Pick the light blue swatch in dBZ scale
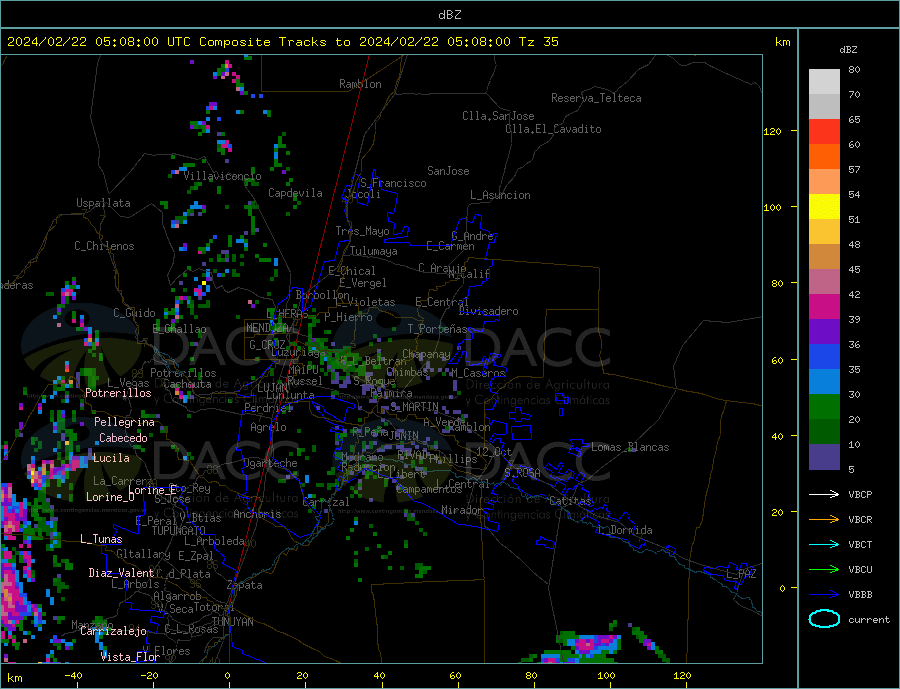 click(824, 382)
